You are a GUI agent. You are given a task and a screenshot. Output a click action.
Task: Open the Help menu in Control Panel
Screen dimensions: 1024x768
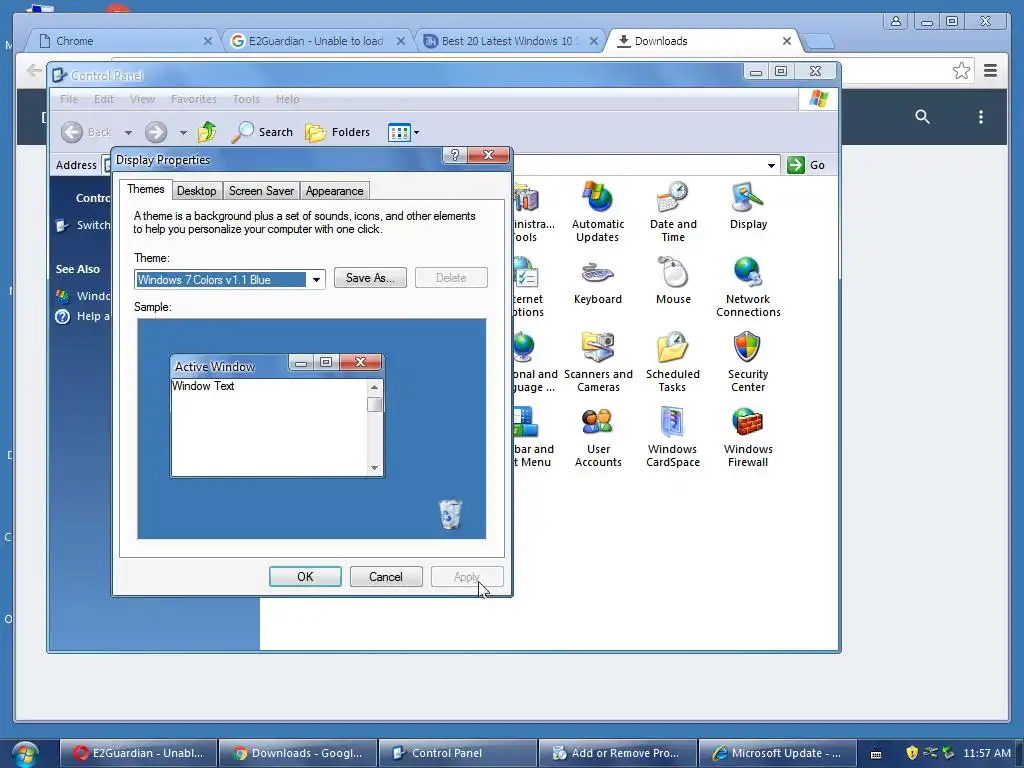click(287, 99)
